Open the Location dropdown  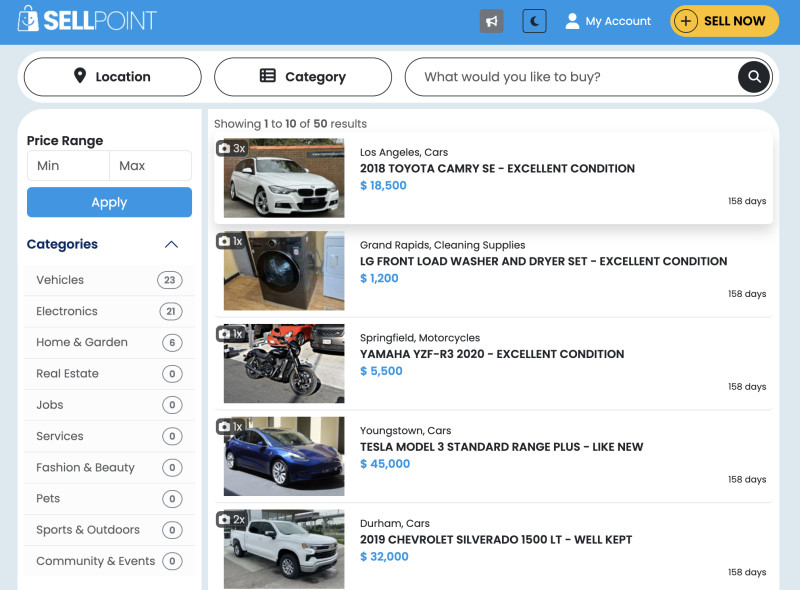coord(112,76)
